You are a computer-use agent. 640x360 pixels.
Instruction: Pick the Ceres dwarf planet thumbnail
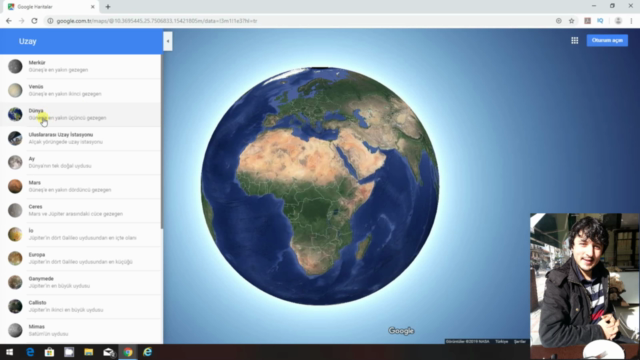coord(15,210)
